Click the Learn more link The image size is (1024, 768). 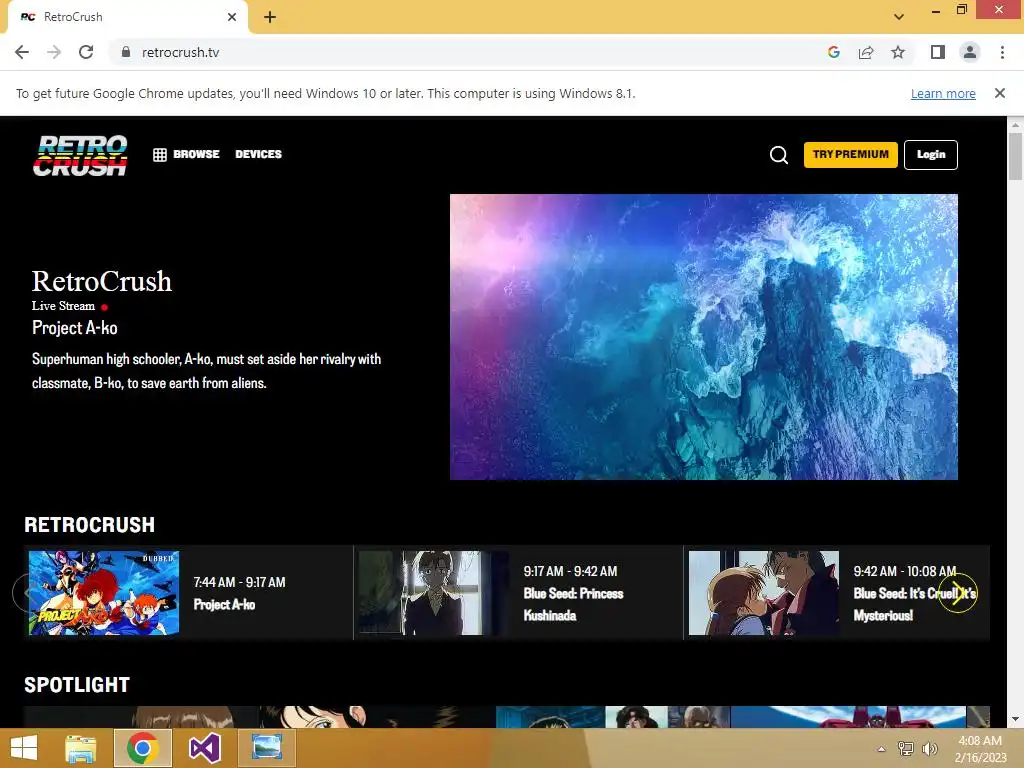pos(943,93)
